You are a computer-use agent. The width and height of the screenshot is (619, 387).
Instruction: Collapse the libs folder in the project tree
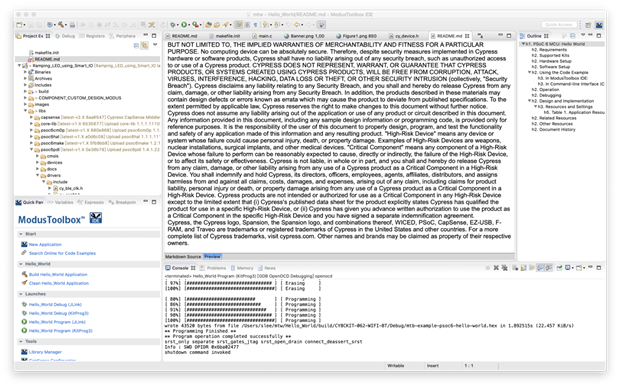click(x=26, y=111)
